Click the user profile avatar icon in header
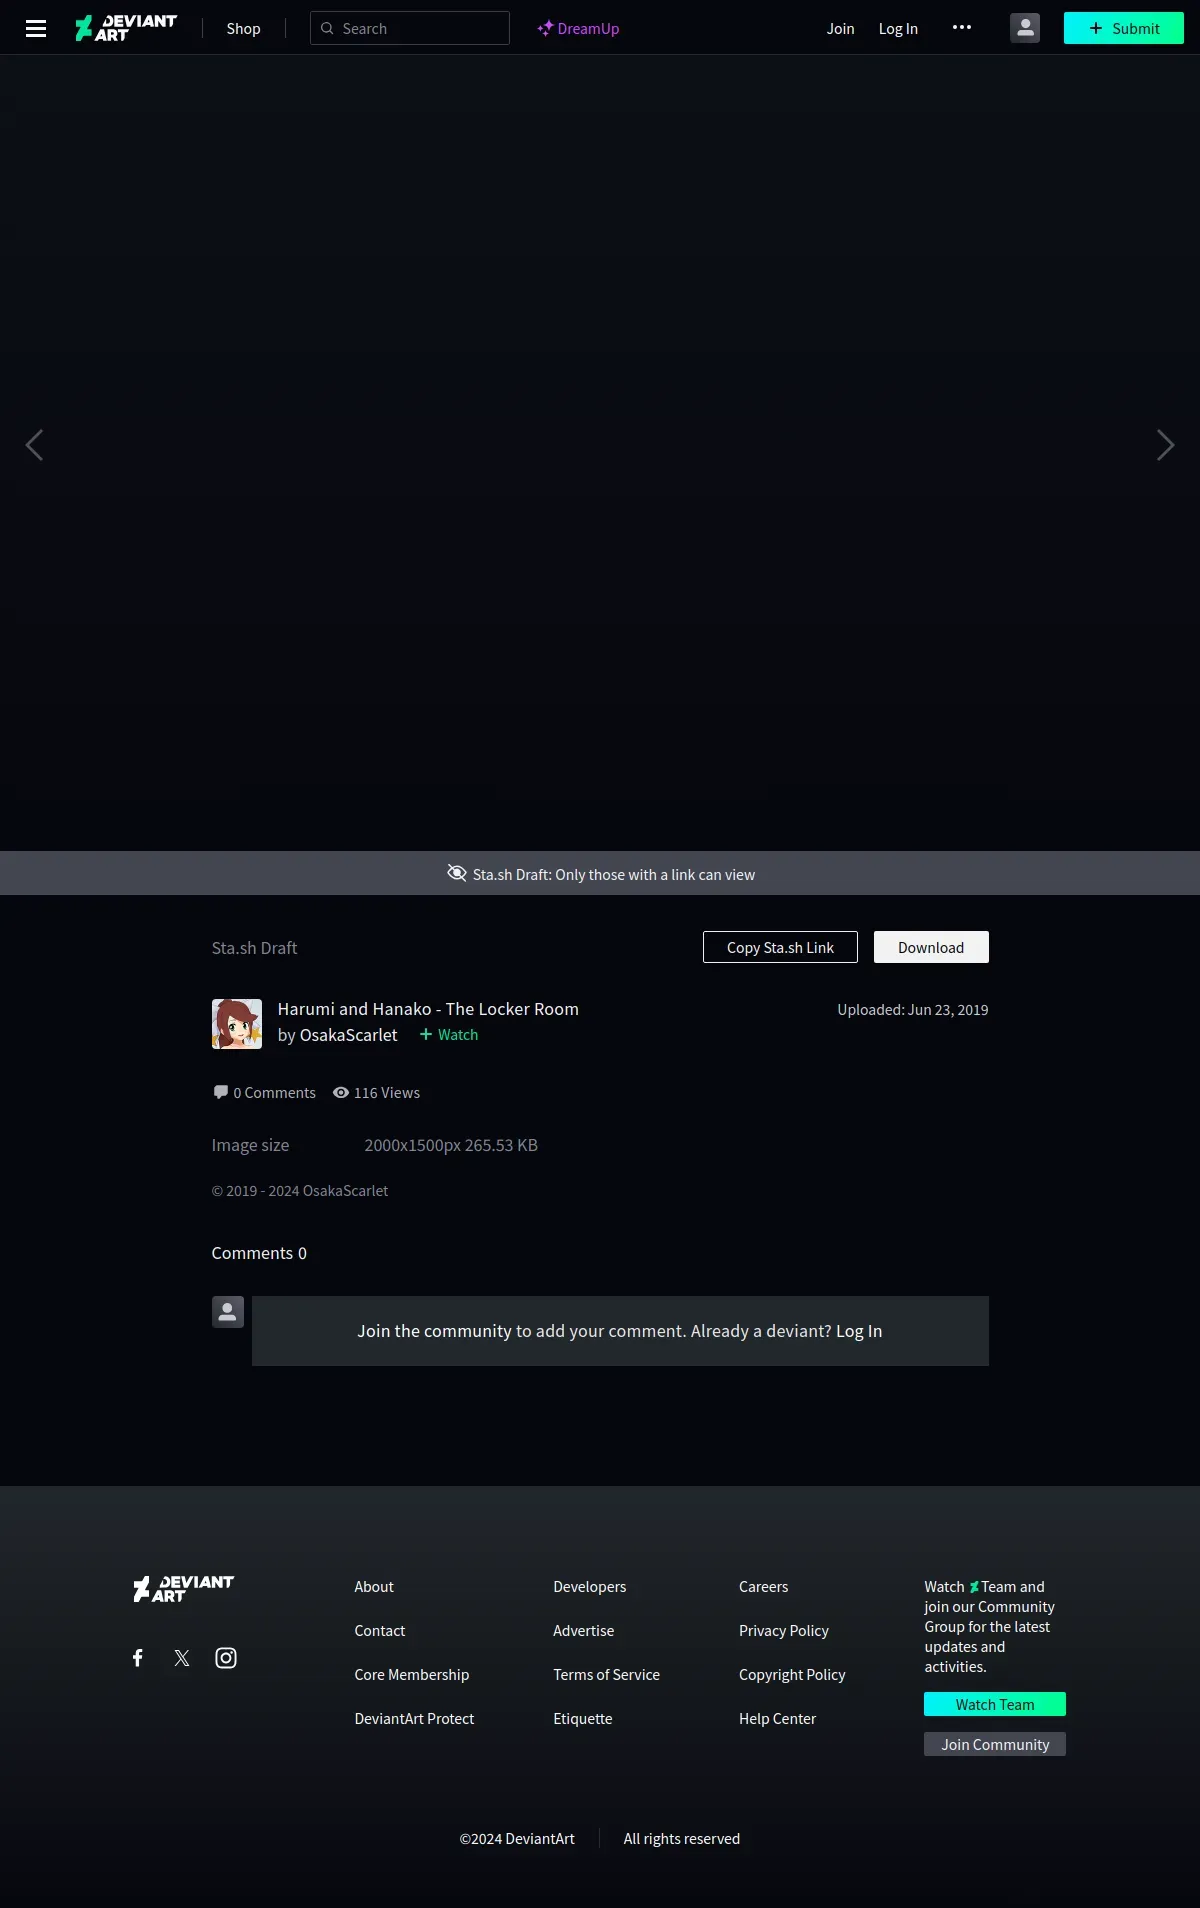 pyautogui.click(x=1025, y=28)
